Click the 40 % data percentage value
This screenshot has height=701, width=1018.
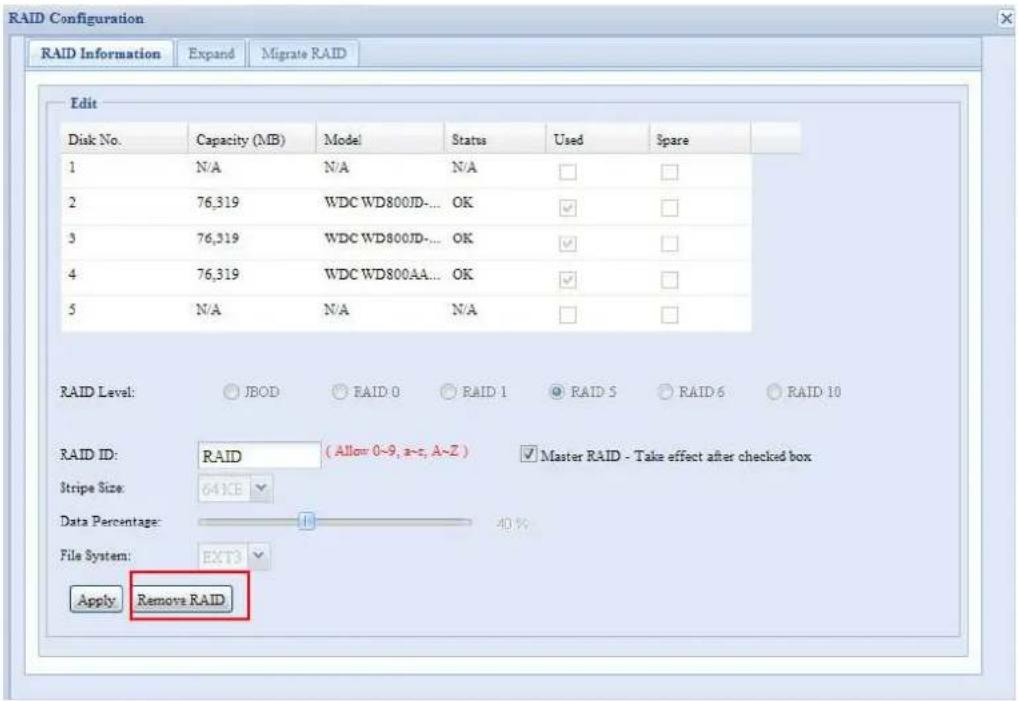pyautogui.click(x=512, y=523)
